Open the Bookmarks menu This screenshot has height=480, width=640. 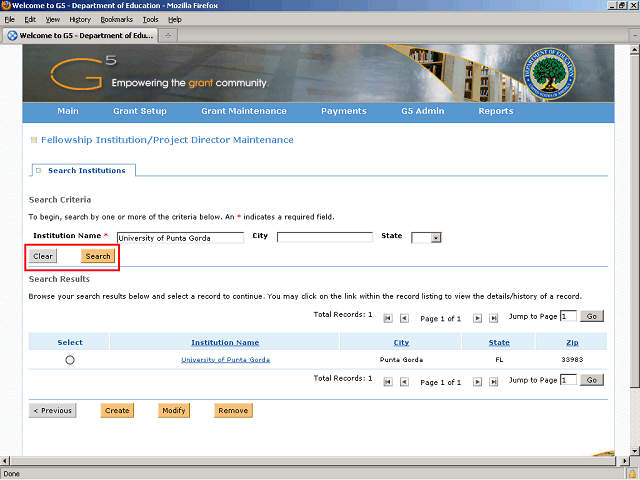[x=117, y=20]
